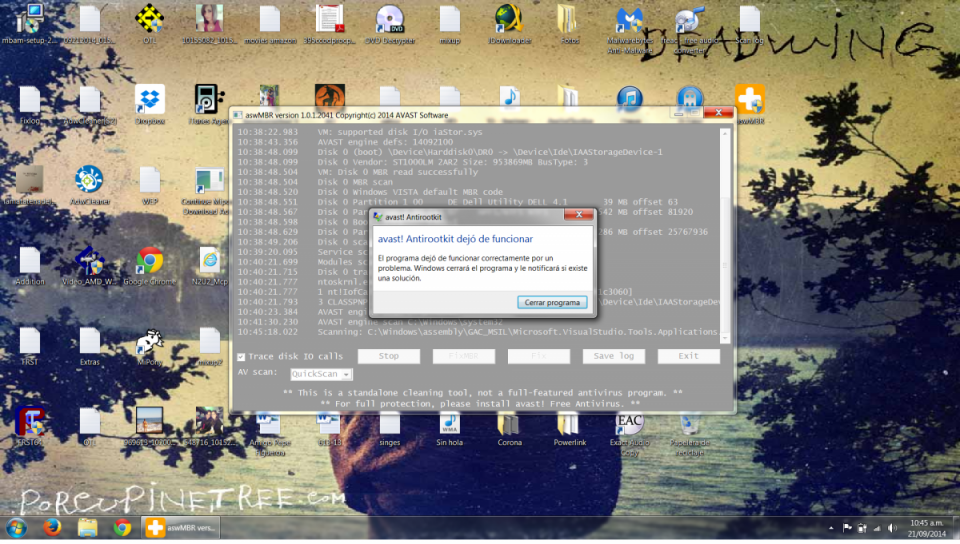Open the FRST text file icon
Image resolution: width=960 pixels, height=544 pixels.
[29, 346]
